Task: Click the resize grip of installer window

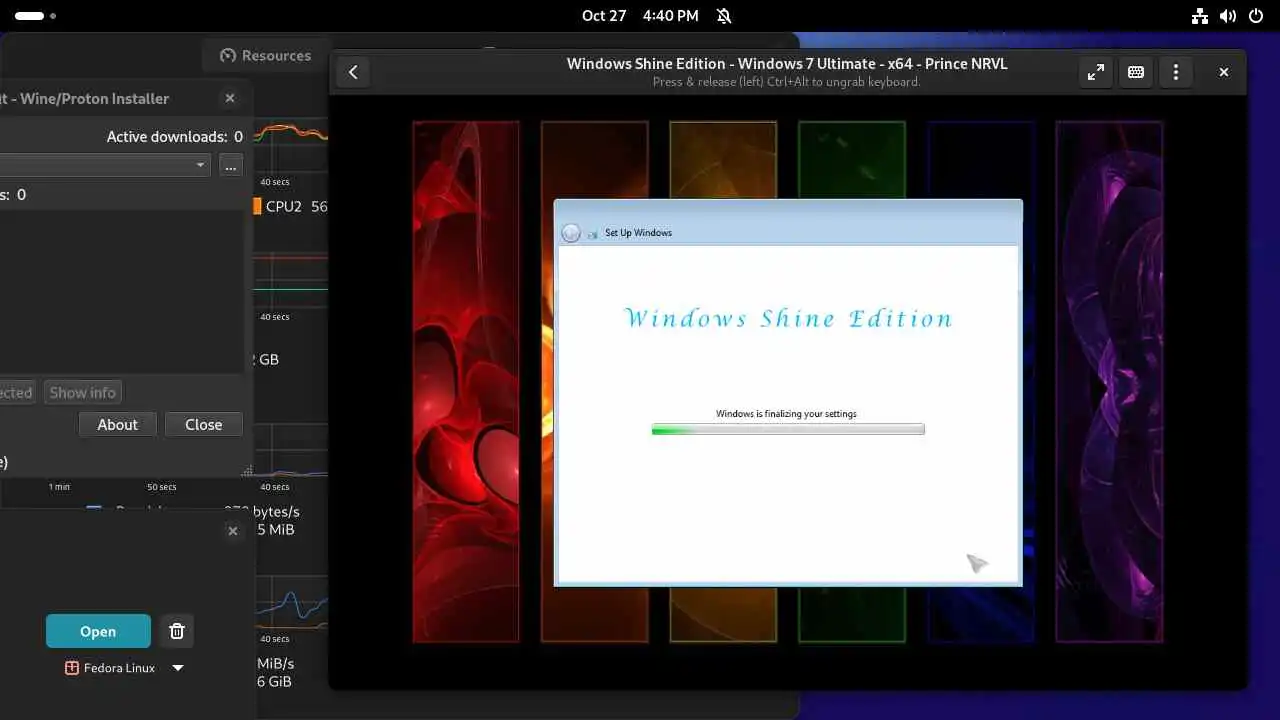Action: 247,470
